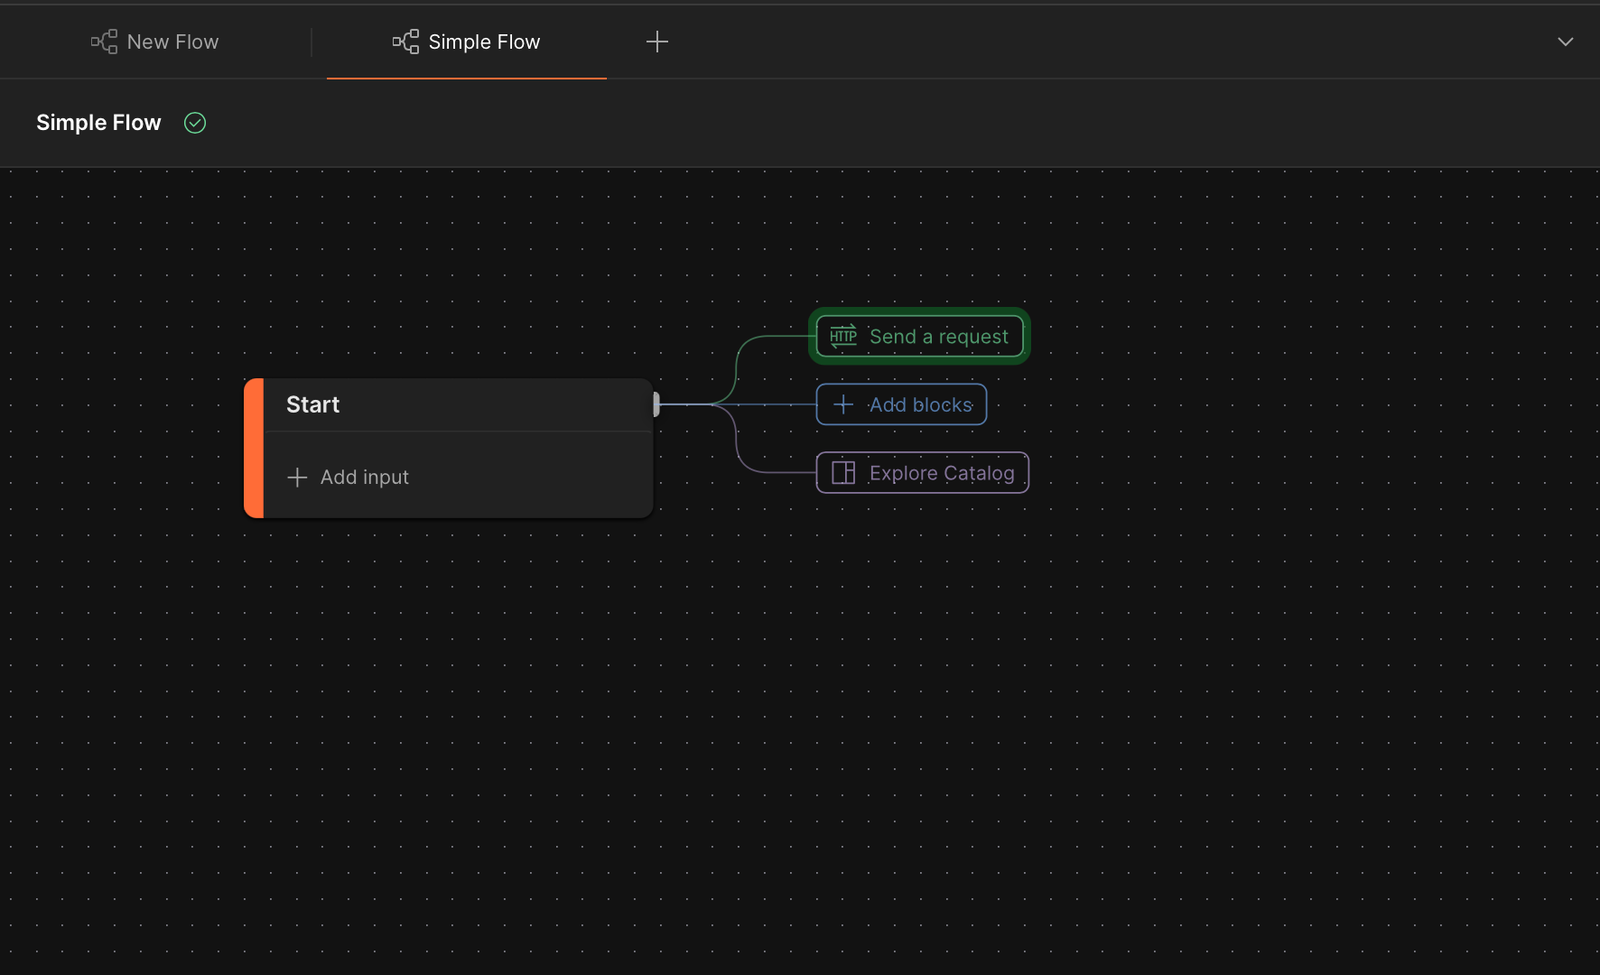Switch to the New Flow tab
This screenshot has height=975, width=1600.
coord(172,42)
